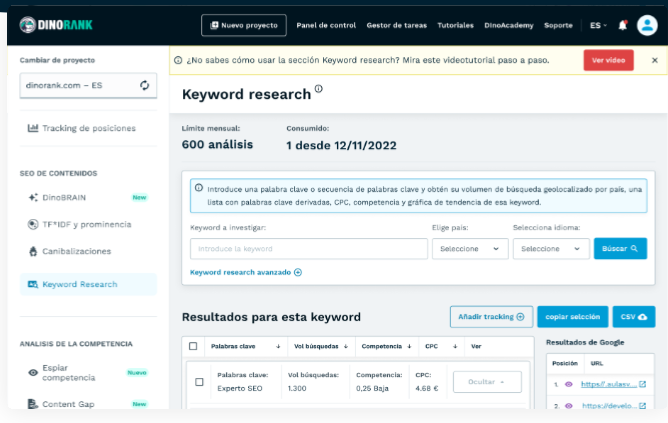Toggle eye icon for result position 1

[568, 384]
